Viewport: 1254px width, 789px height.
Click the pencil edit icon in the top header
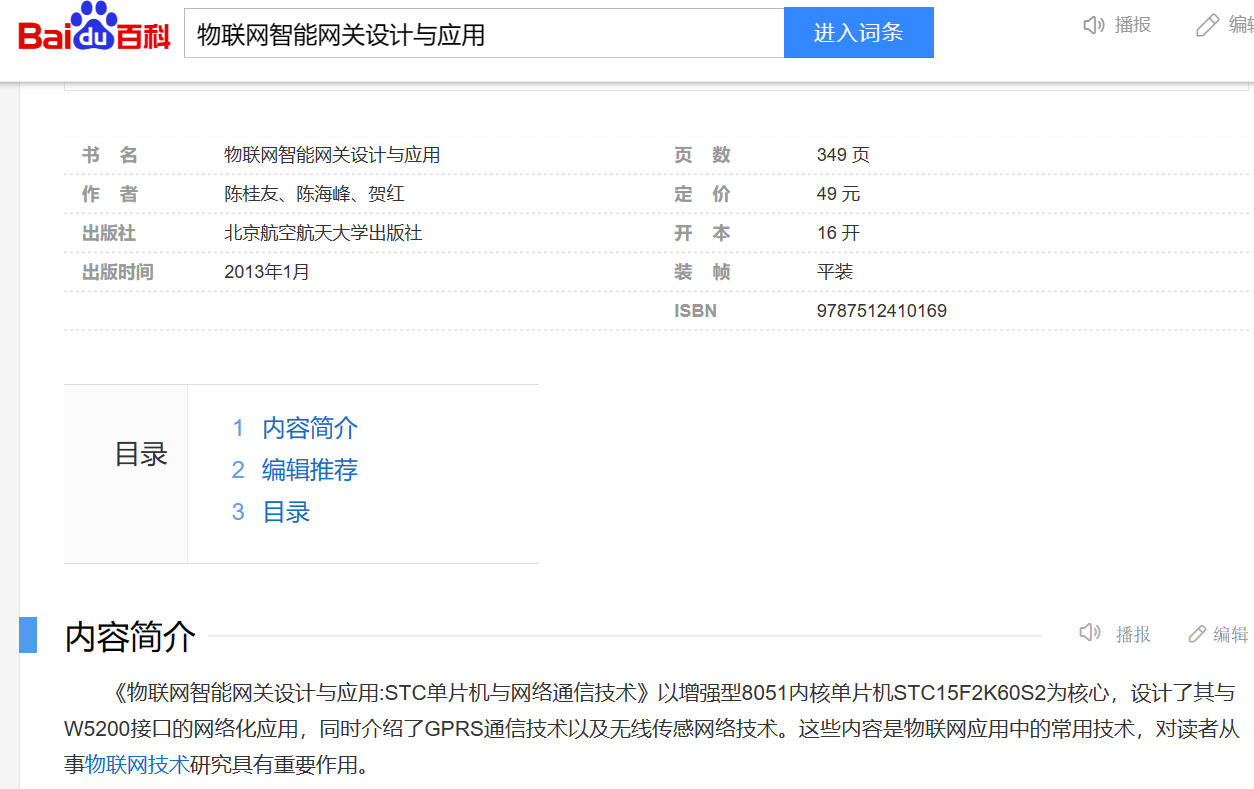[x=1207, y=25]
